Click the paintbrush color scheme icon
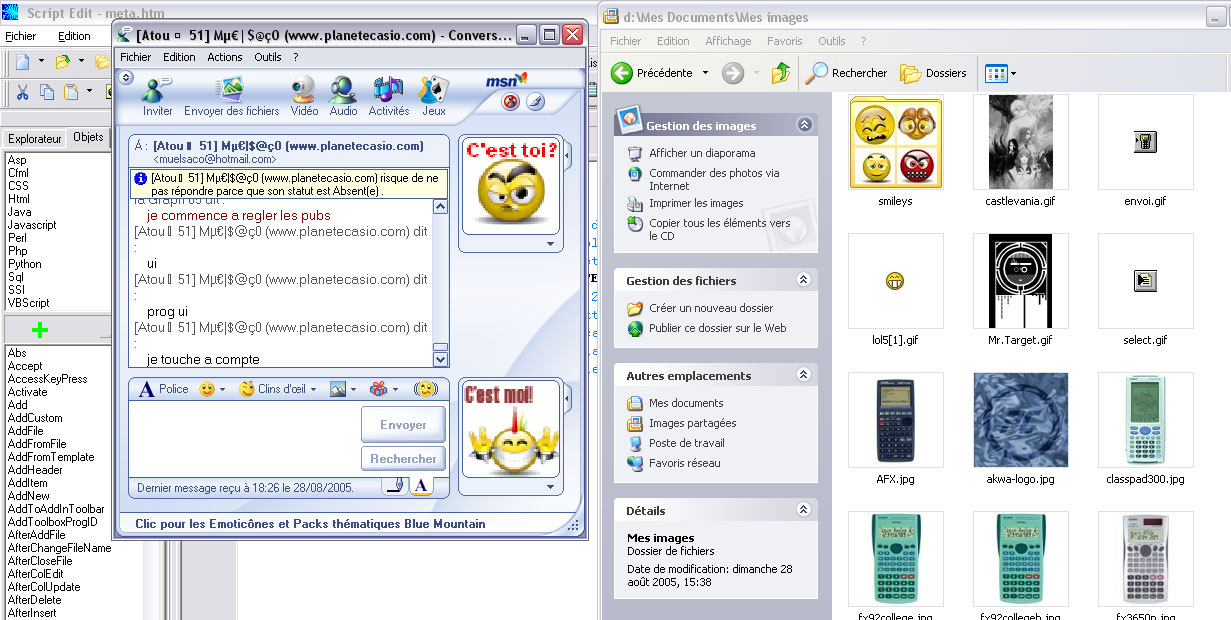This screenshot has height=620, width=1231. pos(534,102)
